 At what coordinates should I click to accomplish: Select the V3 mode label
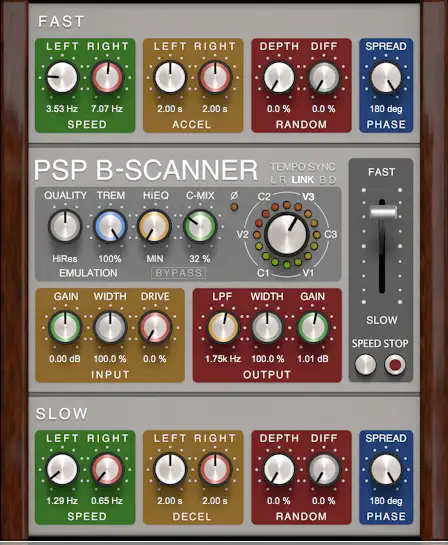pos(308,197)
